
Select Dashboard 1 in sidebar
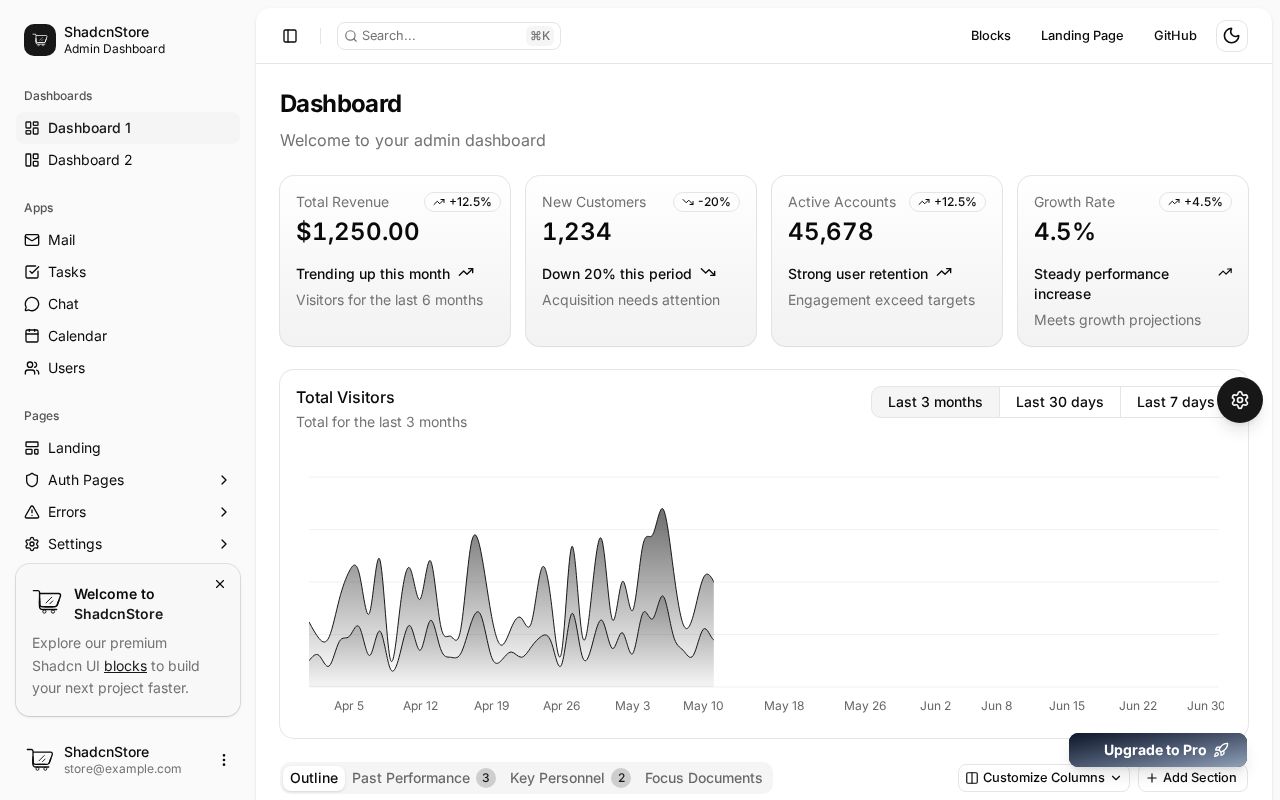click(x=128, y=128)
